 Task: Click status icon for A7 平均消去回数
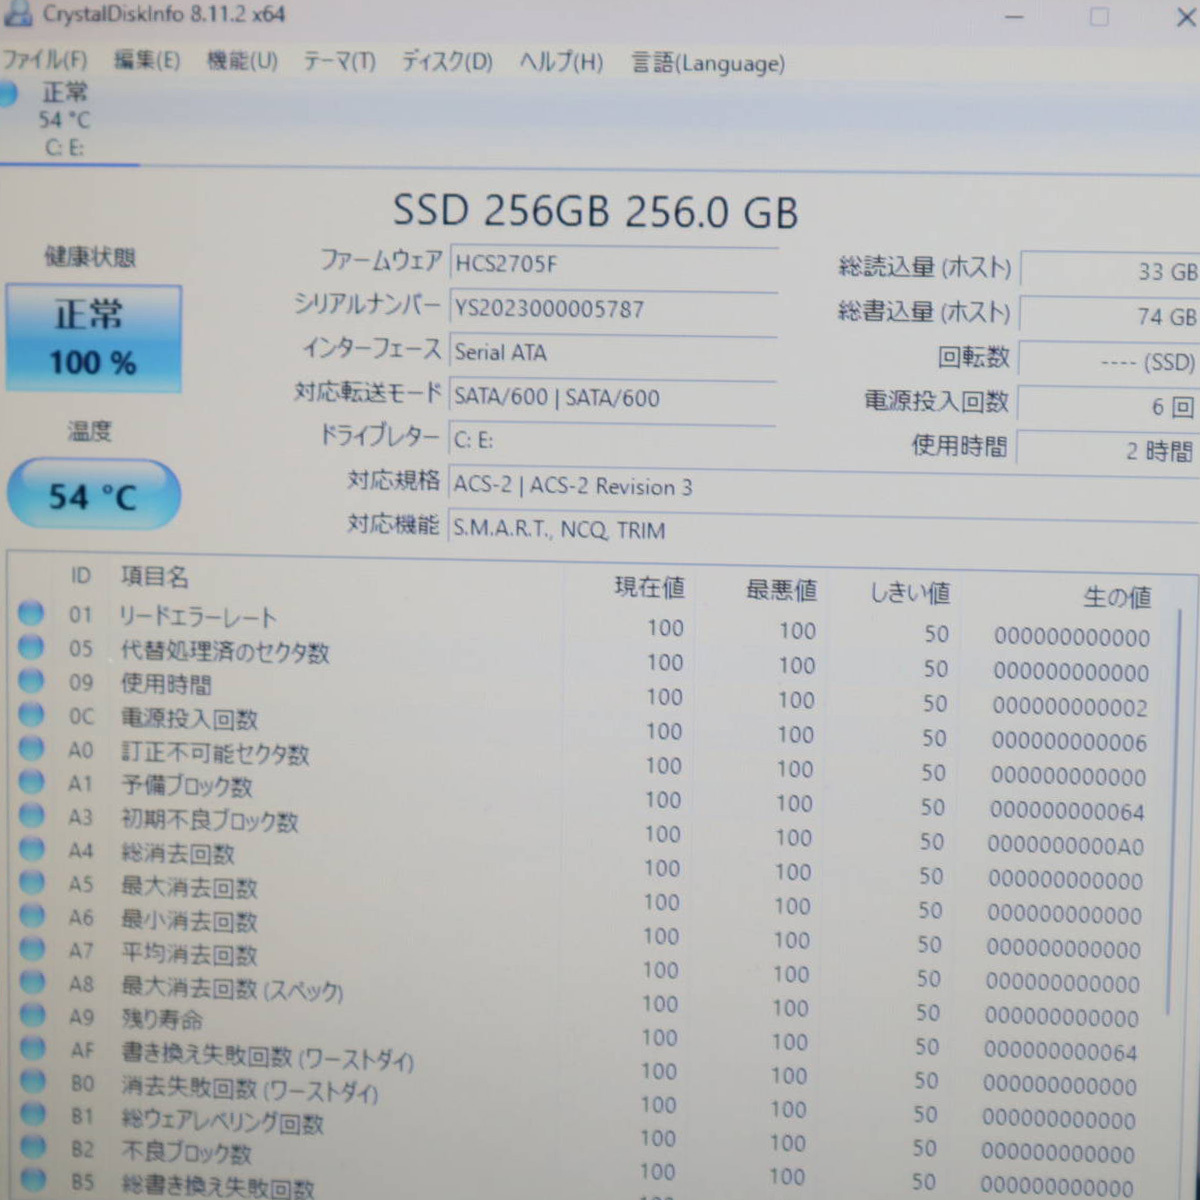click(32, 949)
